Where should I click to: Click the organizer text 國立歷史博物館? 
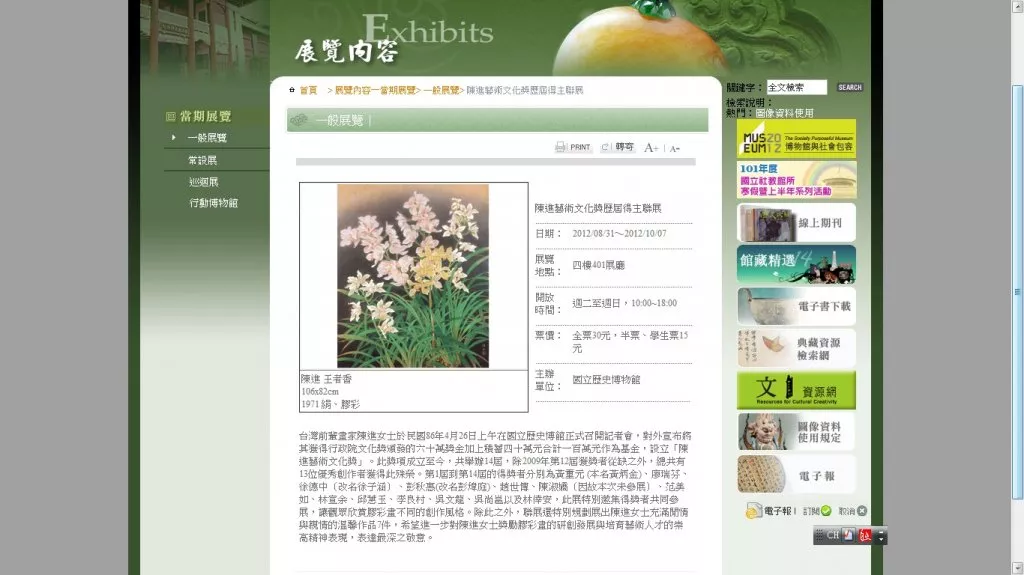tap(606, 380)
